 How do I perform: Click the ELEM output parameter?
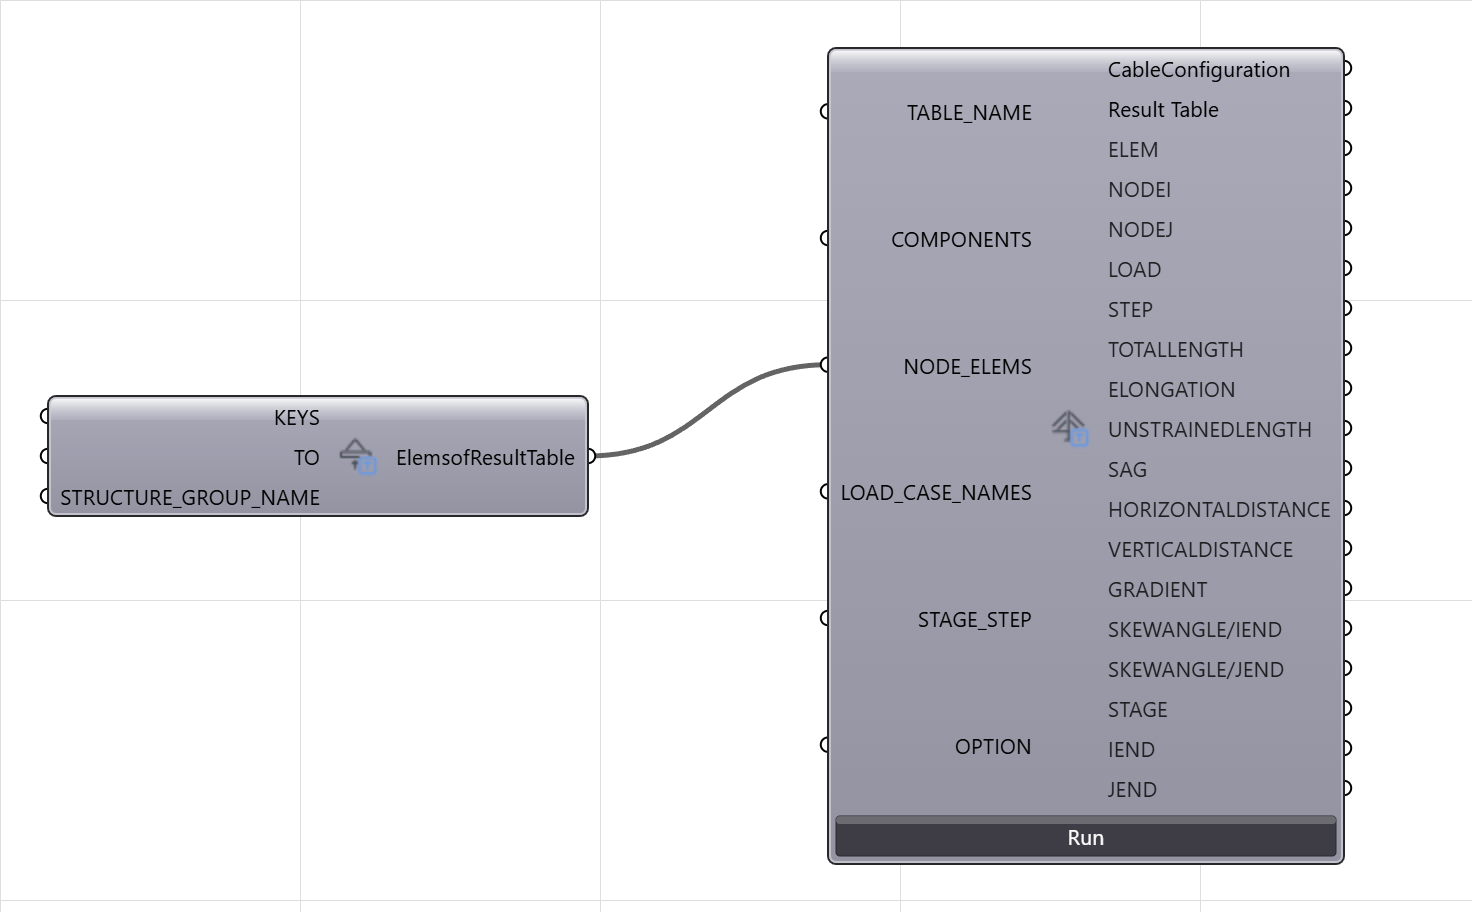1133,150
